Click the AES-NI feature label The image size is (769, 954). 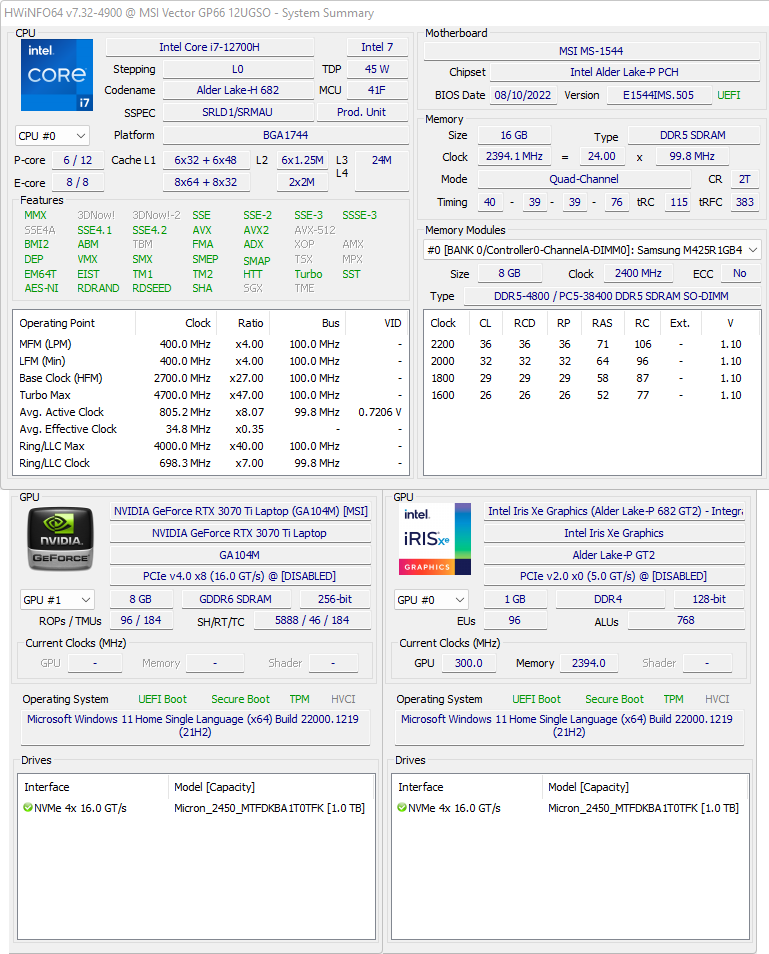(41, 288)
